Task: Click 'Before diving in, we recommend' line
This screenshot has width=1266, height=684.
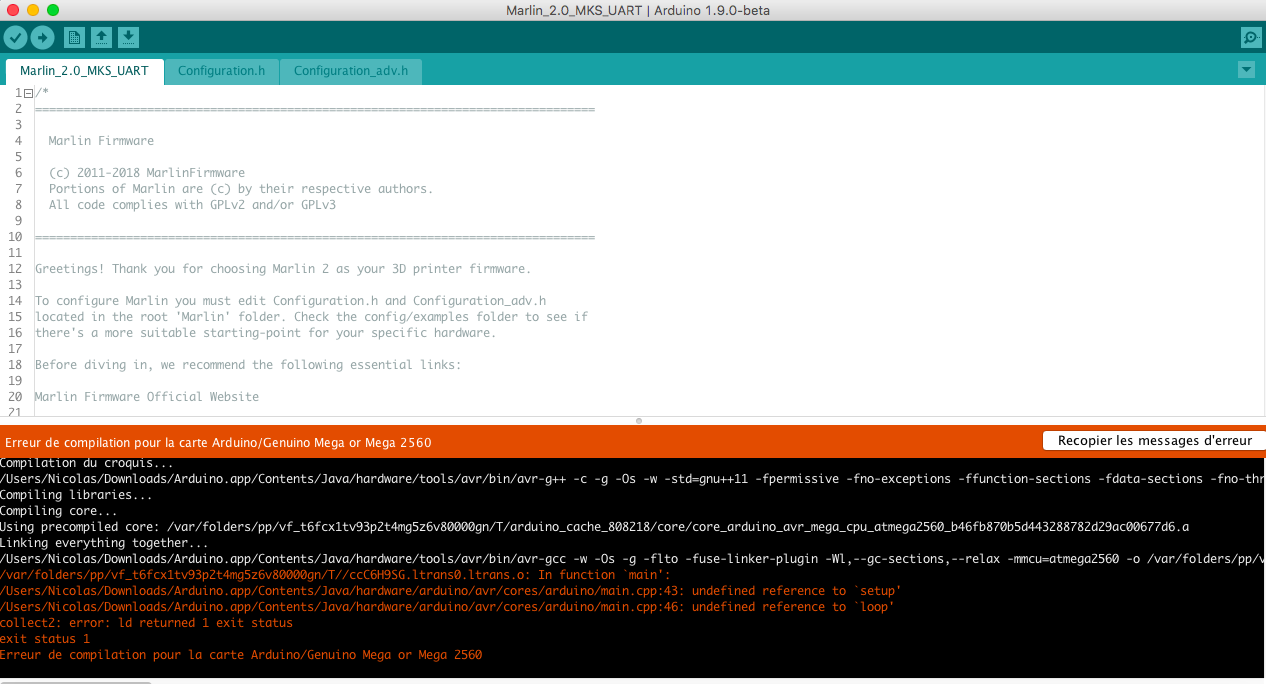Action: (248, 365)
